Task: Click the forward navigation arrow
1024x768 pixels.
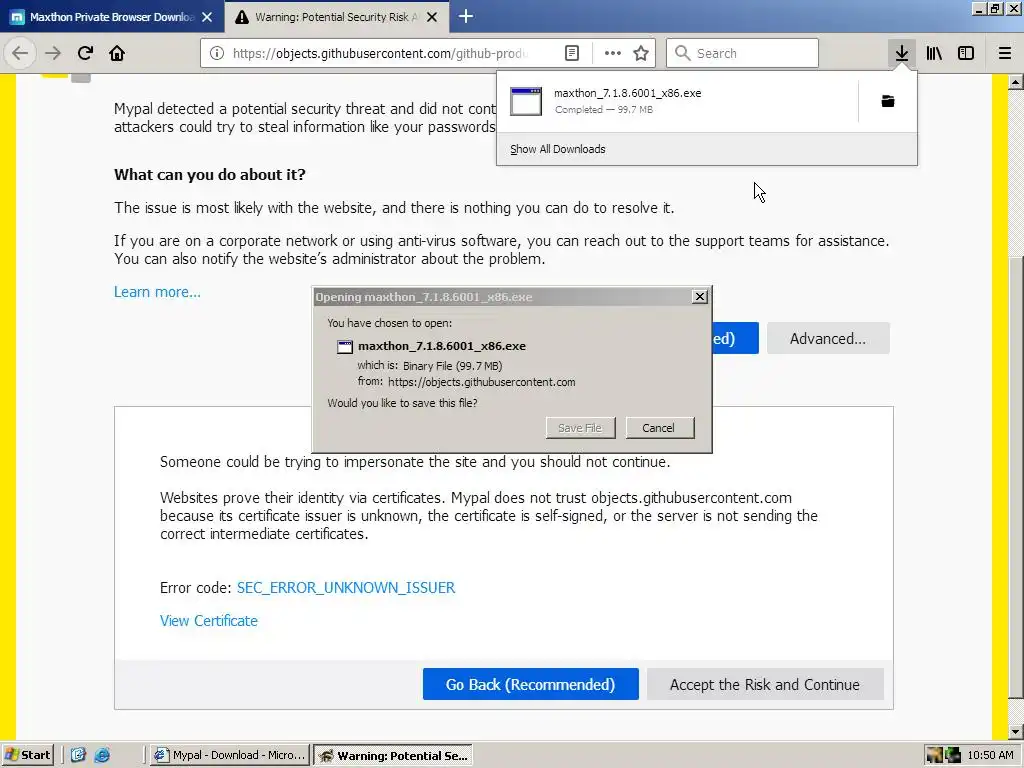Action: point(53,53)
